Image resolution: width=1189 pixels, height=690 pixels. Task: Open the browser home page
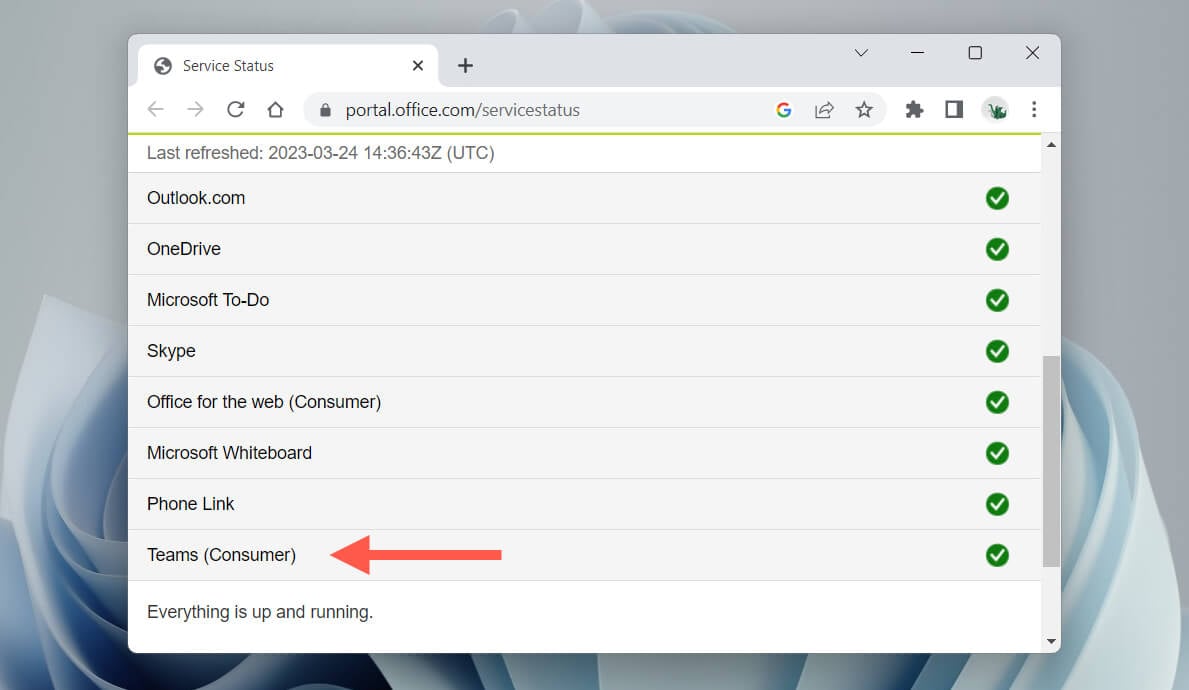coord(275,109)
